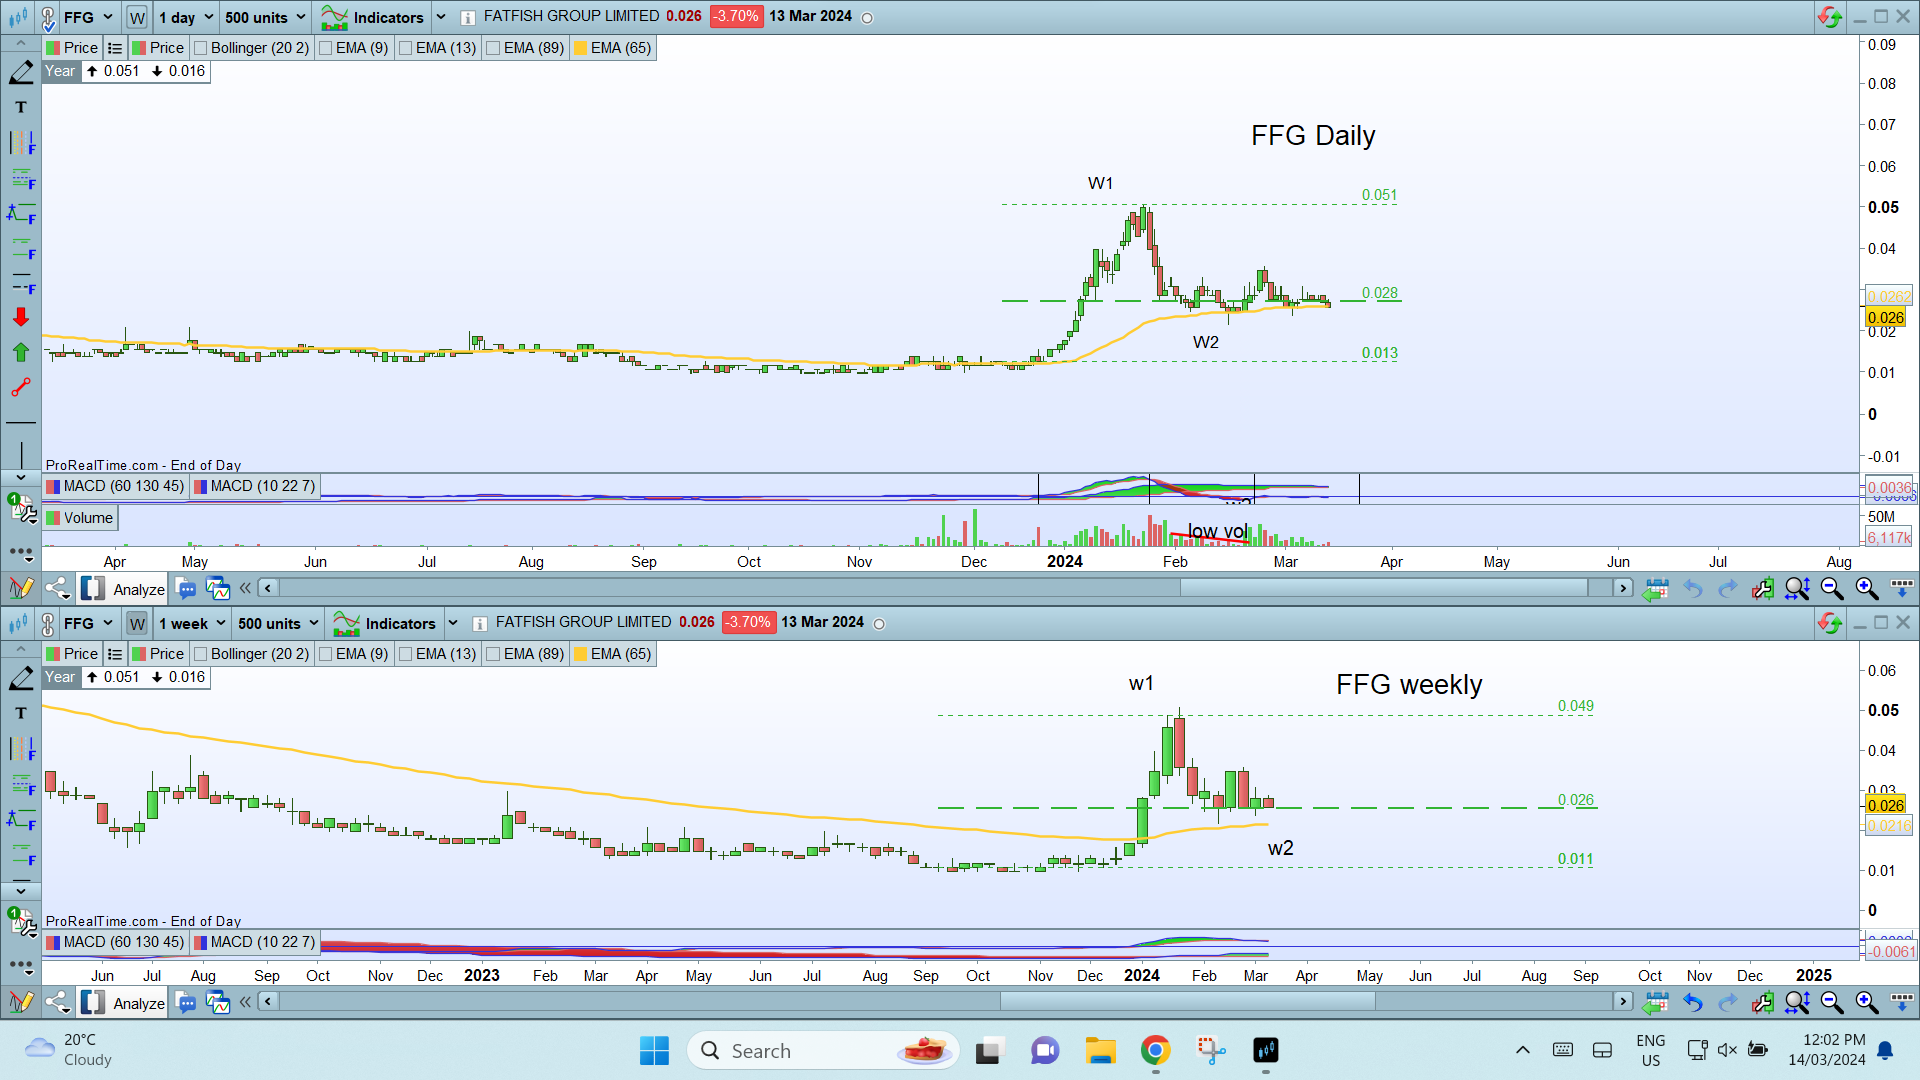The width and height of the screenshot is (1920, 1080).
Task: Select MACD (10 22 7) tab in daily chart
Action: tap(254, 486)
